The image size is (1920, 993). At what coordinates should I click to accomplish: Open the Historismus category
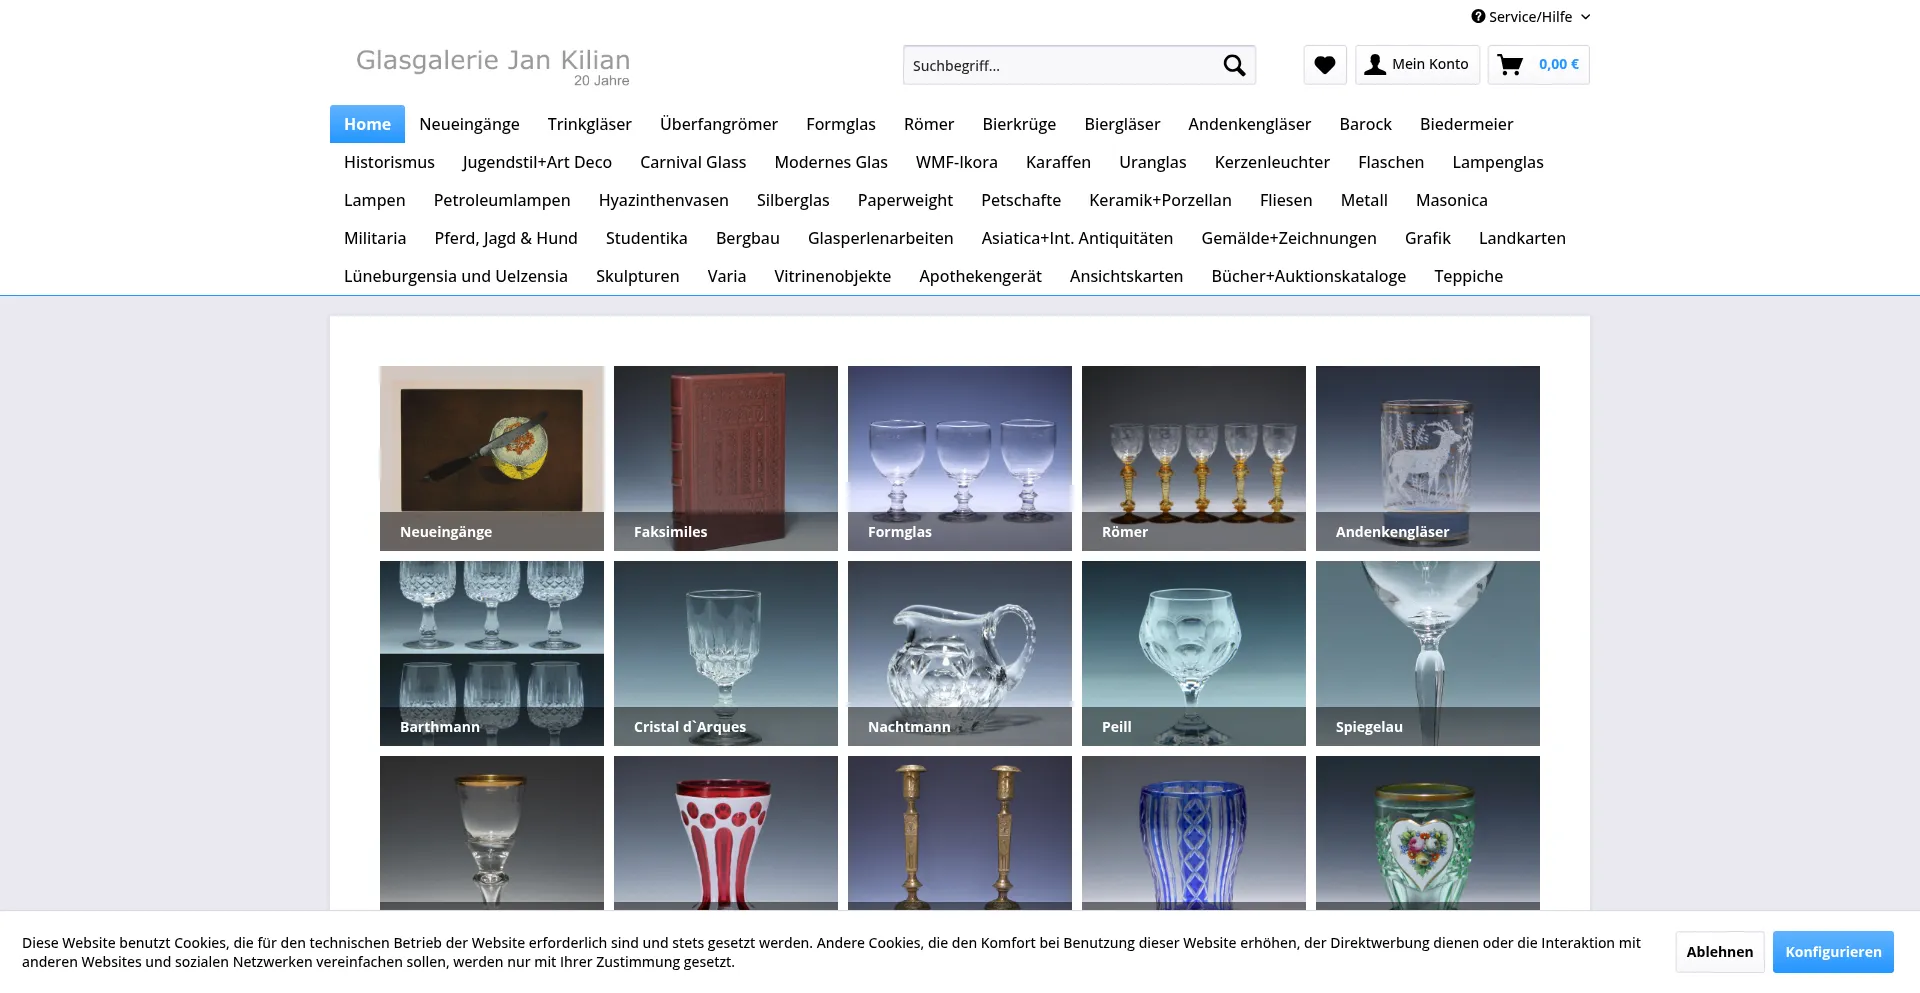(389, 162)
